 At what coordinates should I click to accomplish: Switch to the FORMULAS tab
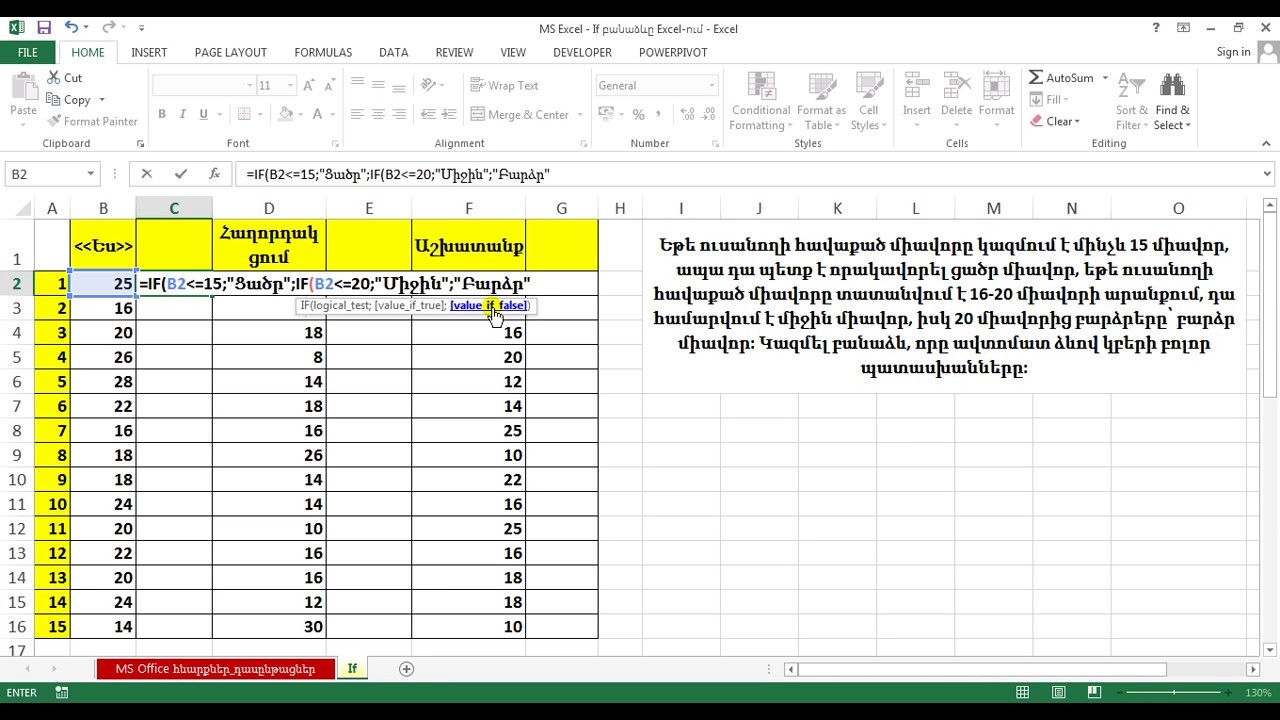323,52
